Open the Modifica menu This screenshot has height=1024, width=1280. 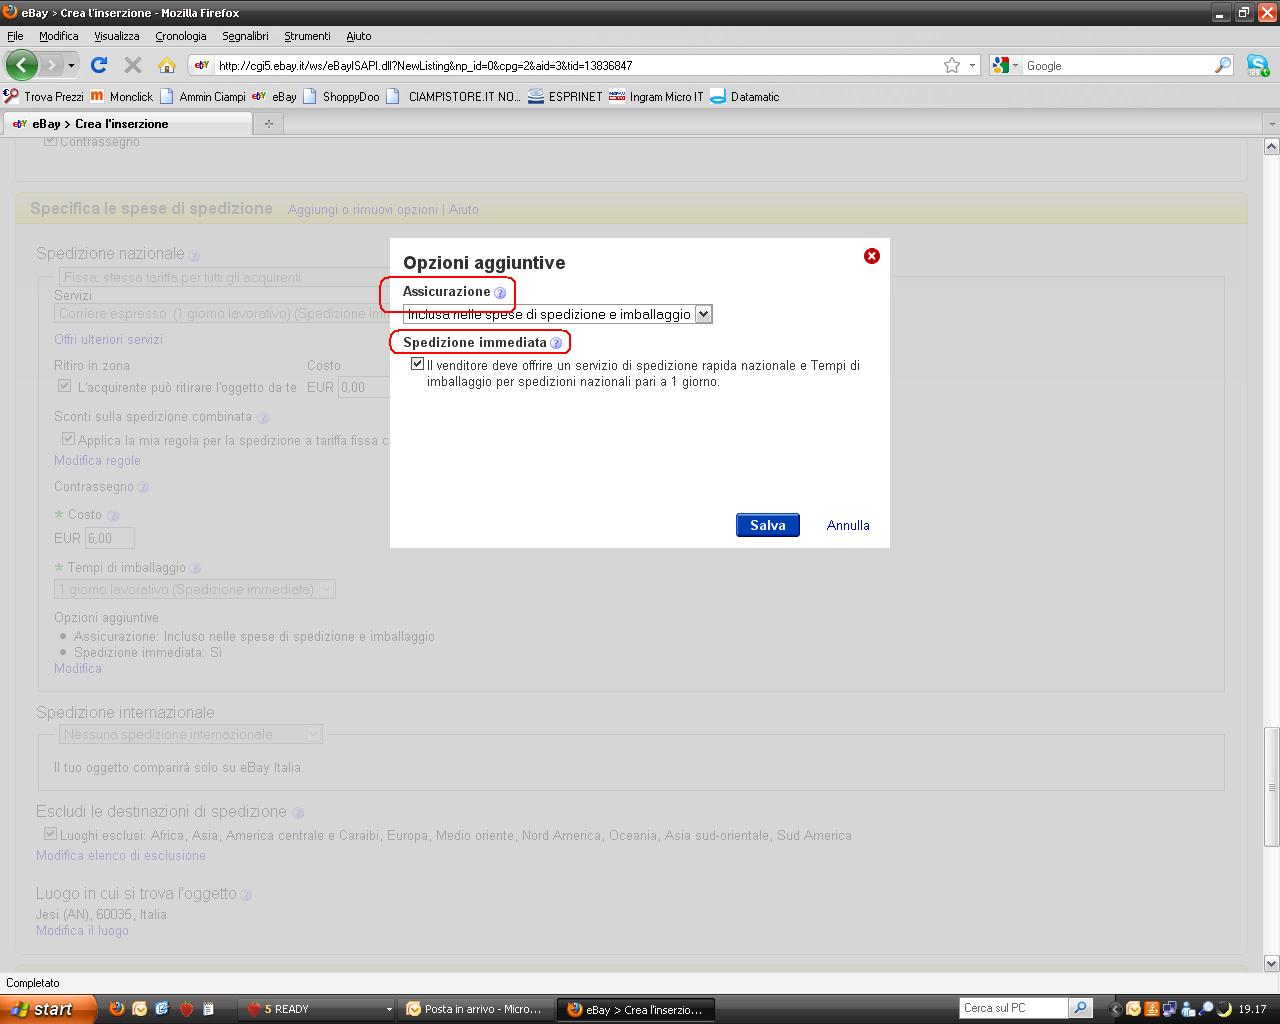pyautogui.click(x=59, y=36)
